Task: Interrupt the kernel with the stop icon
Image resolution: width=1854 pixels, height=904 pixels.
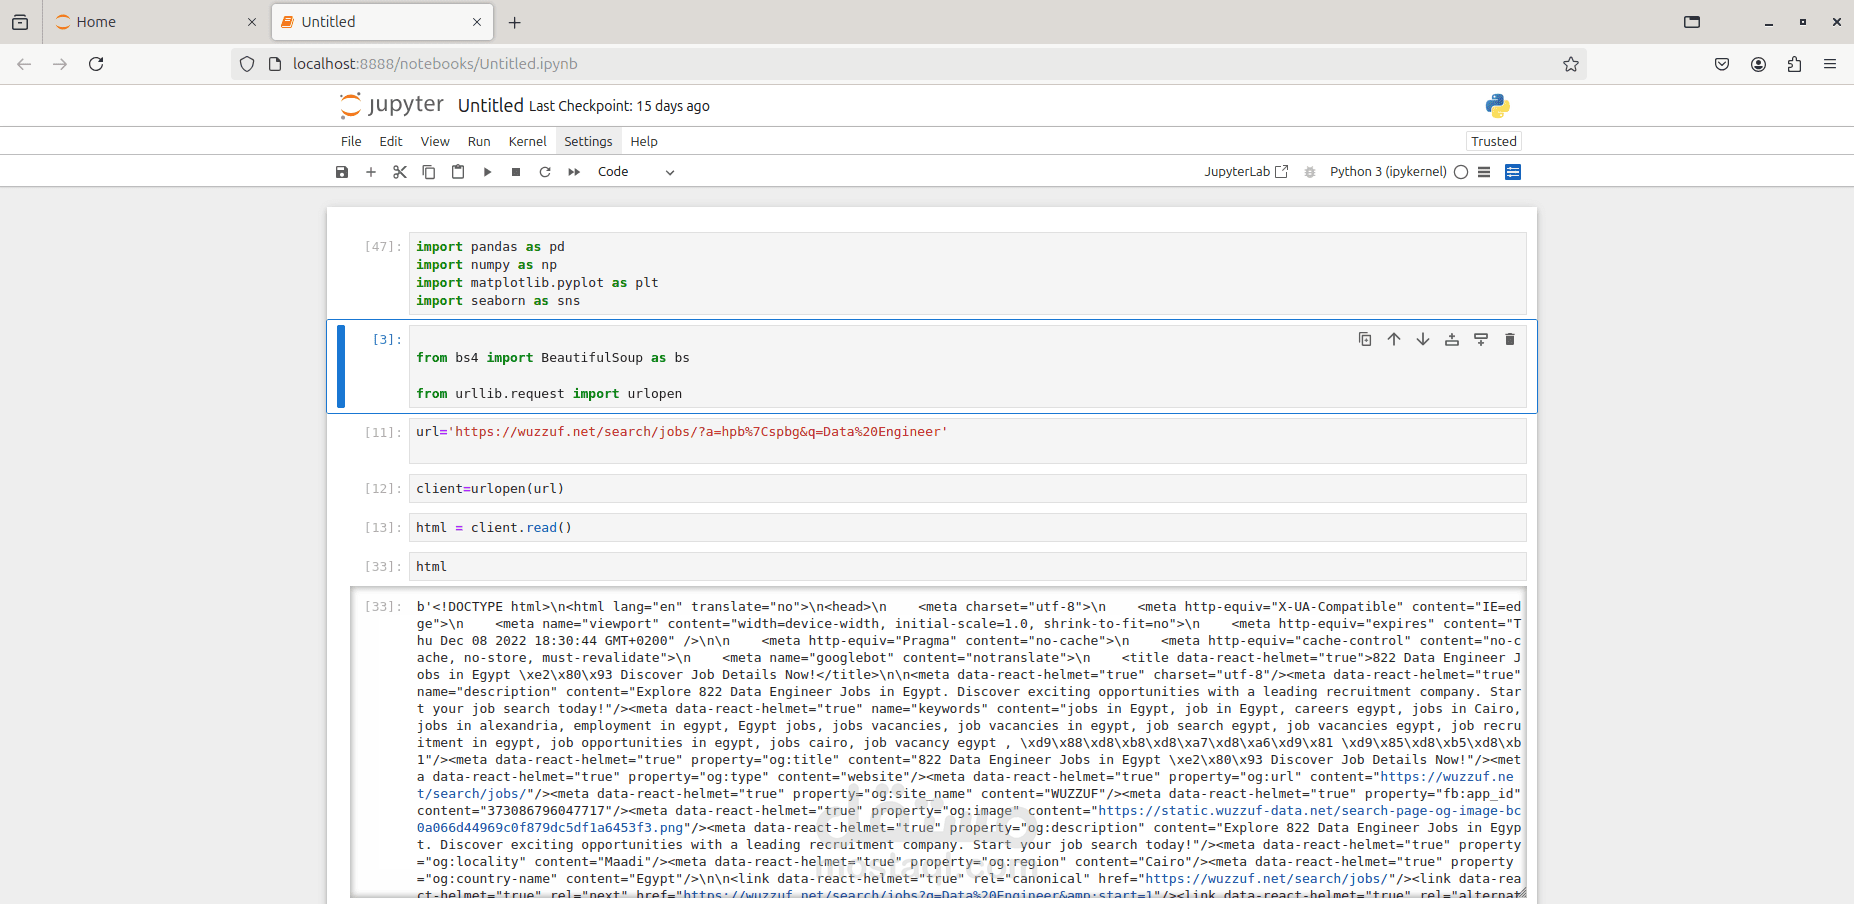Action: pyautogui.click(x=516, y=172)
